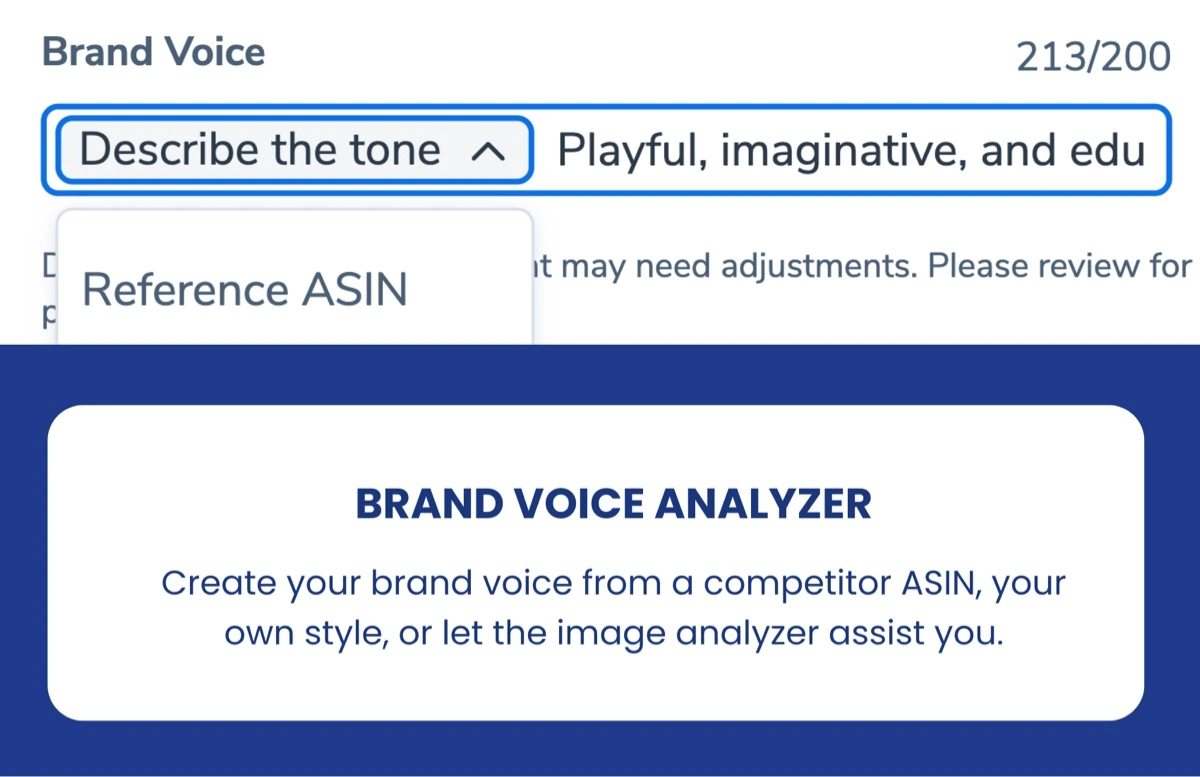Open the "Describe the tone" dropdown
1200x777 pixels.
[x=260, y=151]
